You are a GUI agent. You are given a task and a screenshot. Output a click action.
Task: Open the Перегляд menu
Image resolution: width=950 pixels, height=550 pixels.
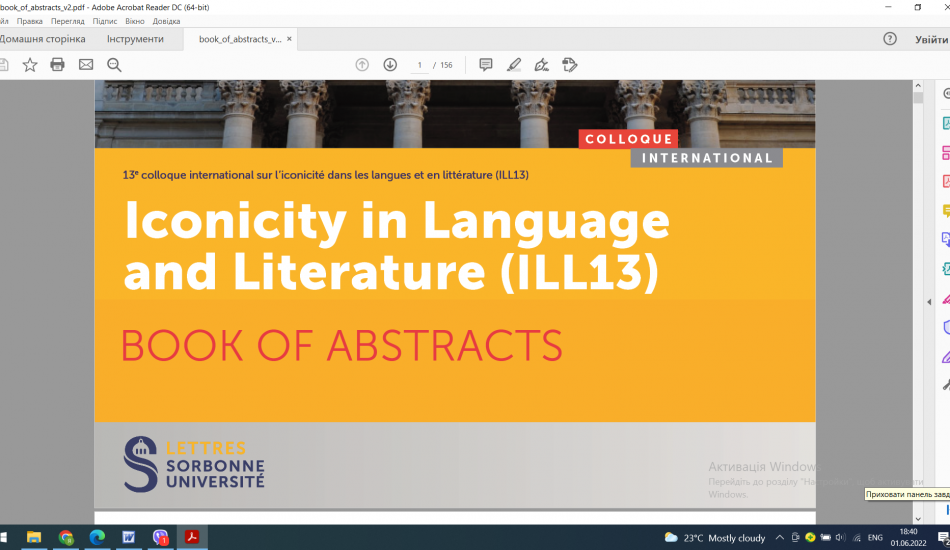[x=68, y=21]
